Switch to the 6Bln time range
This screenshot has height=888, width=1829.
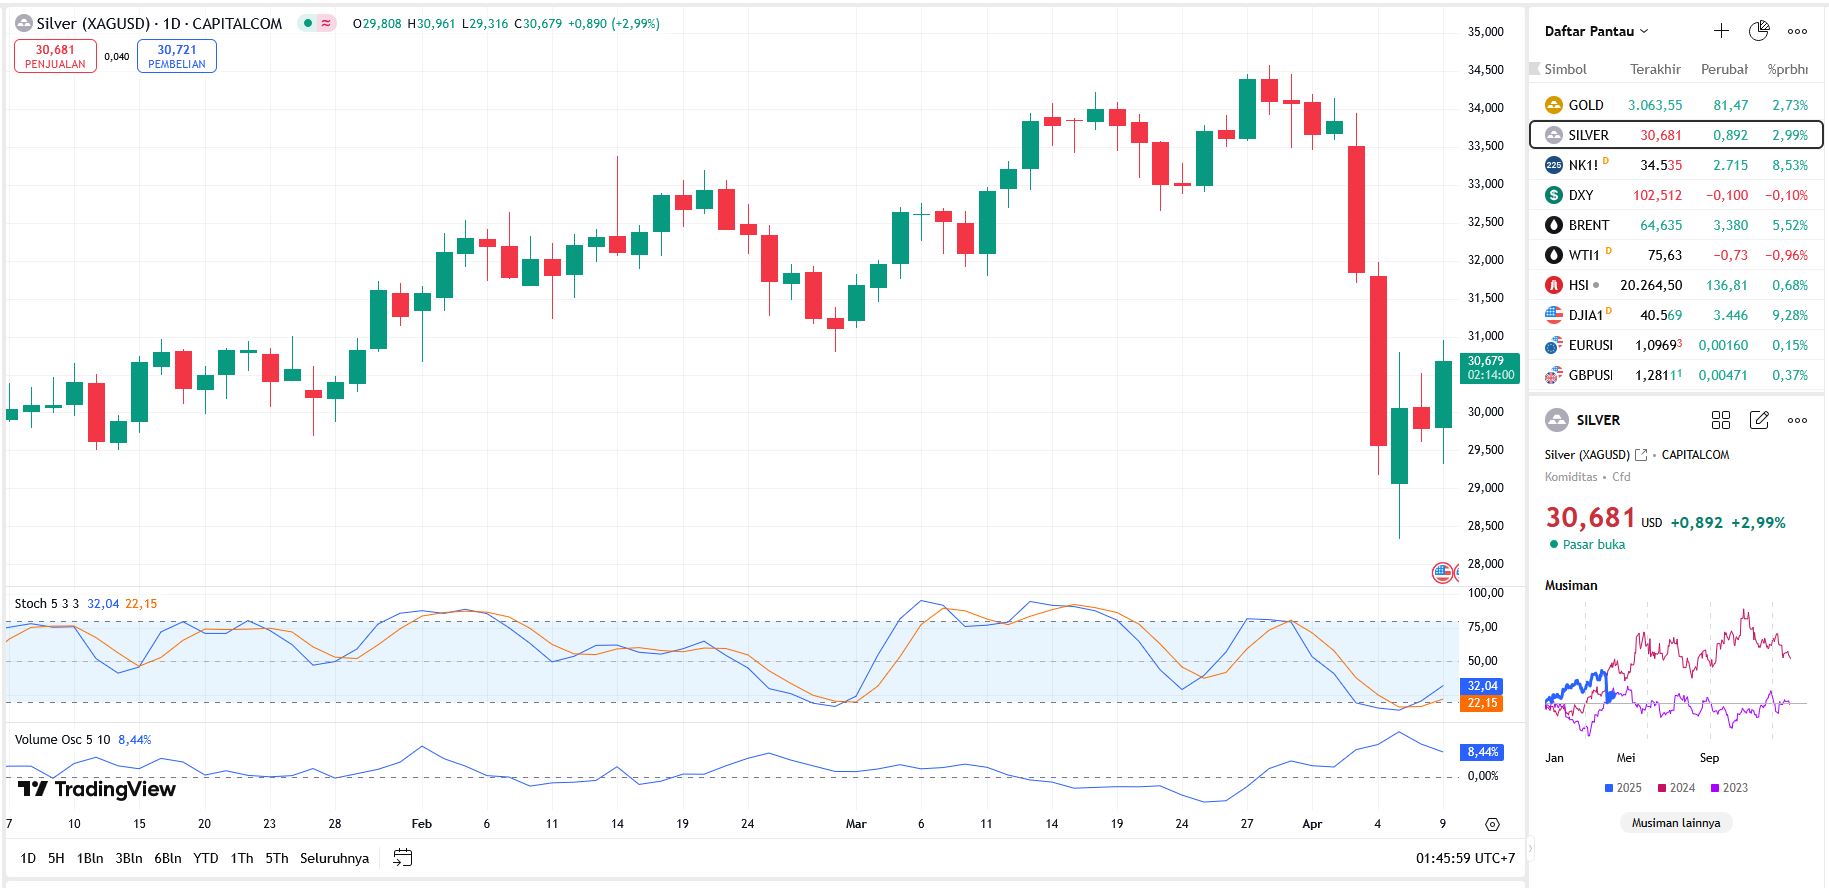(168, 858)
